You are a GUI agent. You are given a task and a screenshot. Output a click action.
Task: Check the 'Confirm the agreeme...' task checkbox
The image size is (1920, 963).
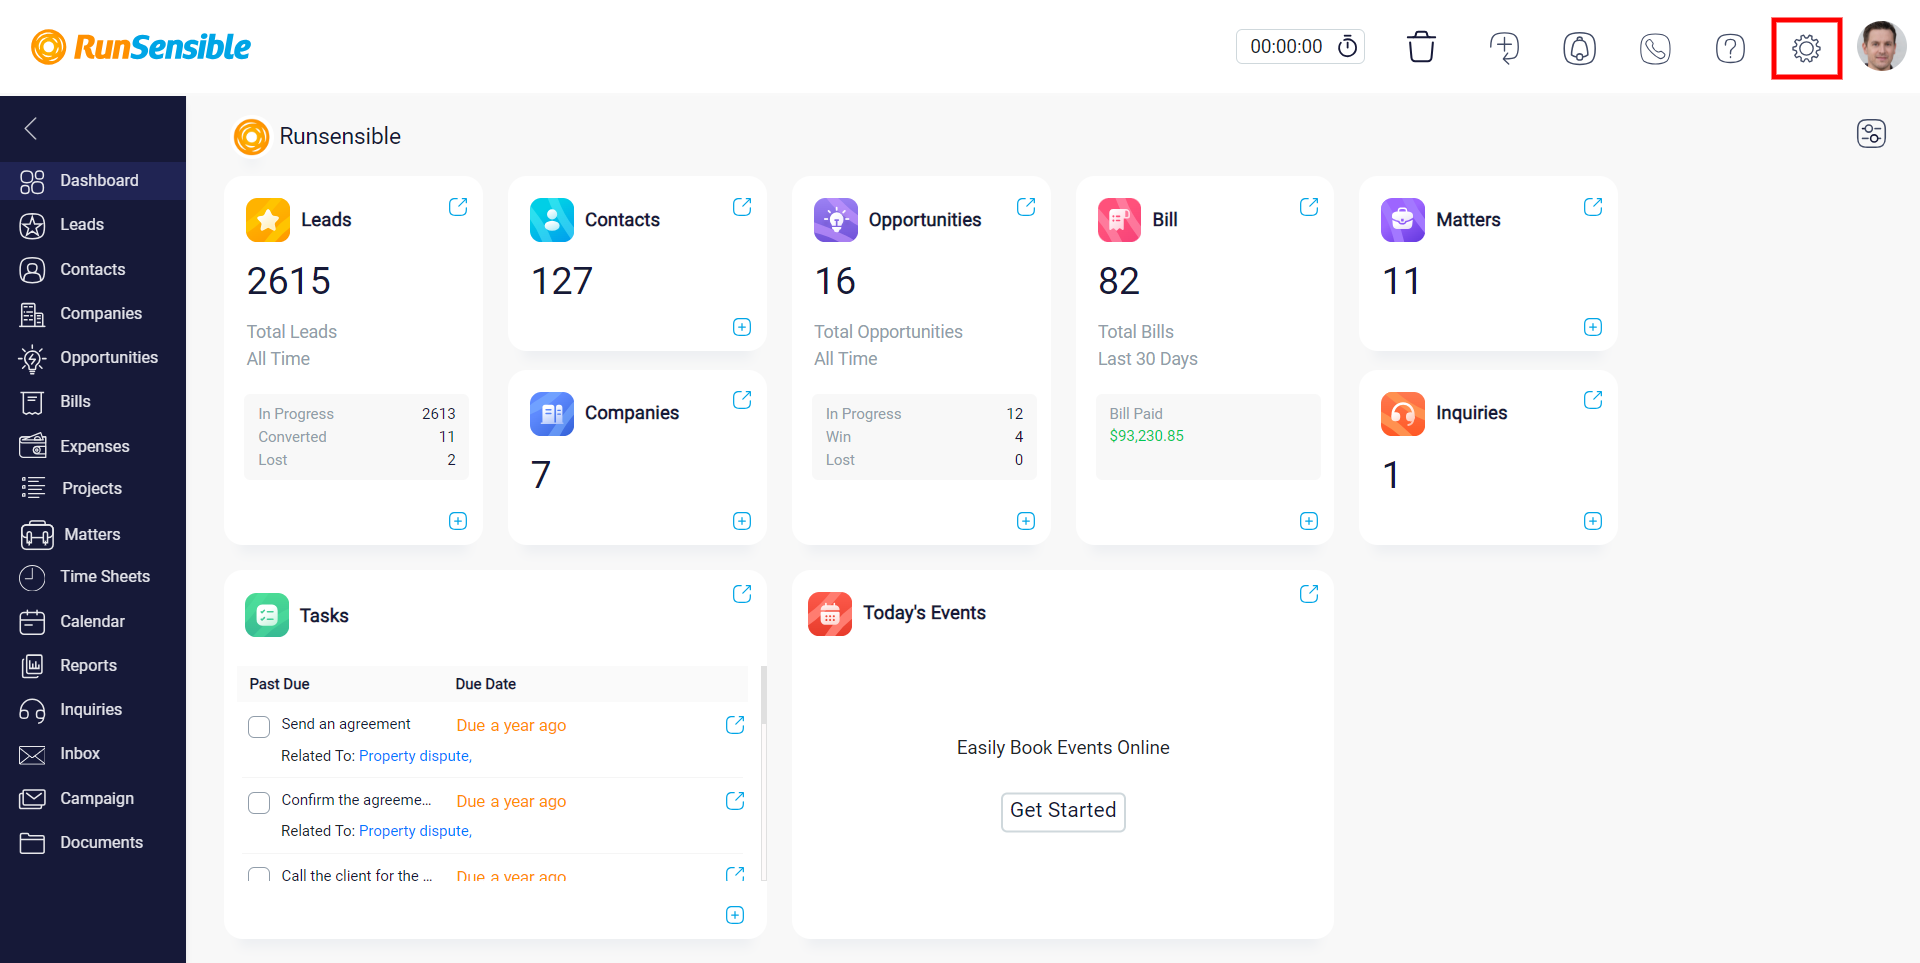(x=259, y=803)
